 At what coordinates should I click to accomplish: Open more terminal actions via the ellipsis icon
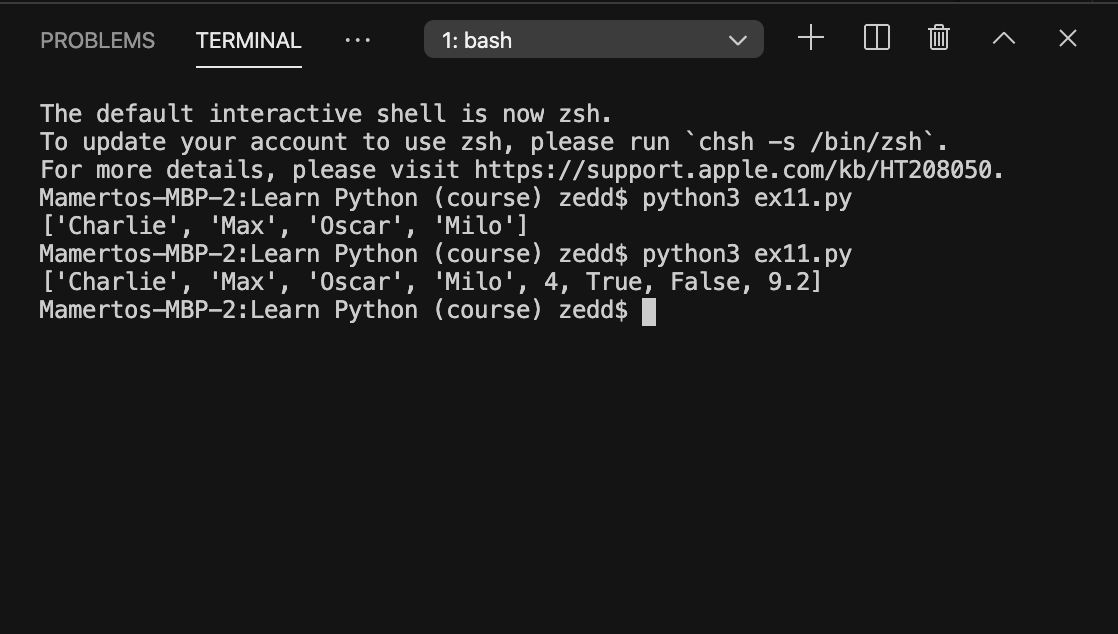[357, 40]
